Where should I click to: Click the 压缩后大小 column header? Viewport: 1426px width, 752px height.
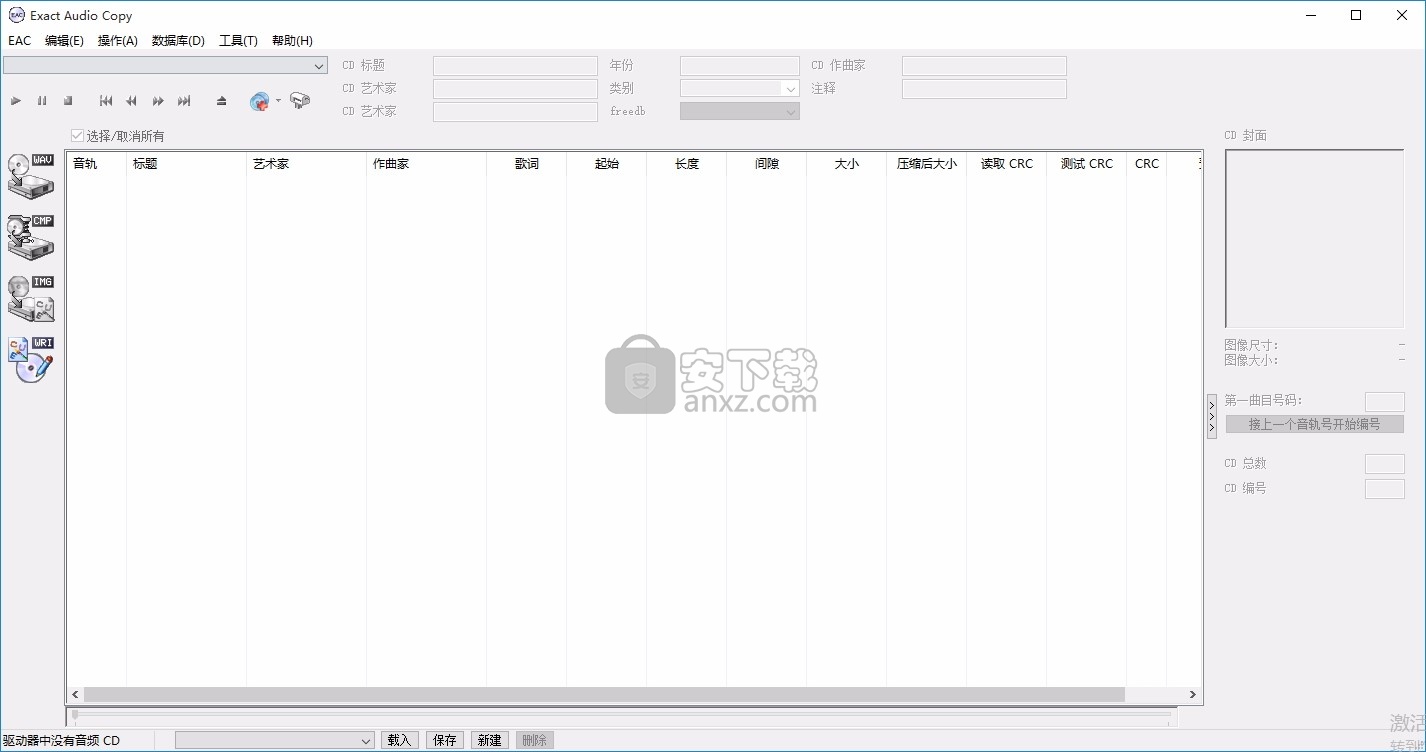[927, 164]
